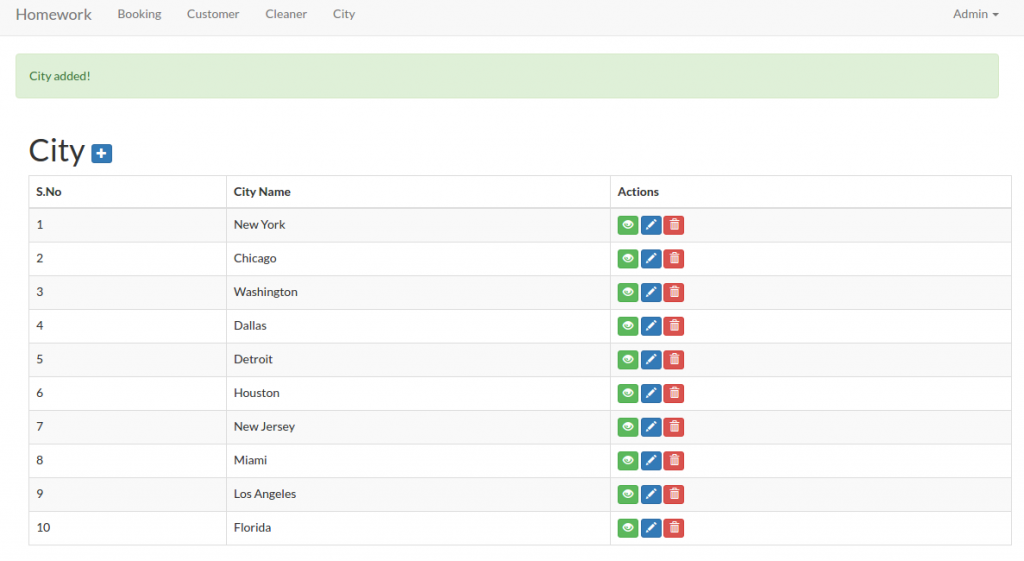Go to the Customer page
The width and height of the screenshot is (1024, 561).
tap(213, 14)
